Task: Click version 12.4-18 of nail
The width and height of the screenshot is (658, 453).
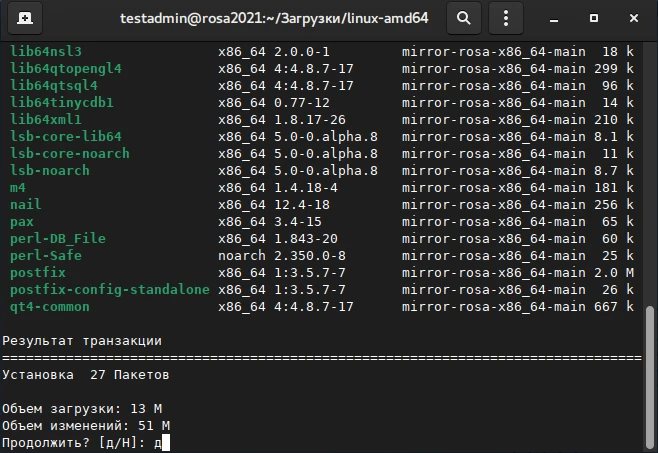Action: (302, 204)
